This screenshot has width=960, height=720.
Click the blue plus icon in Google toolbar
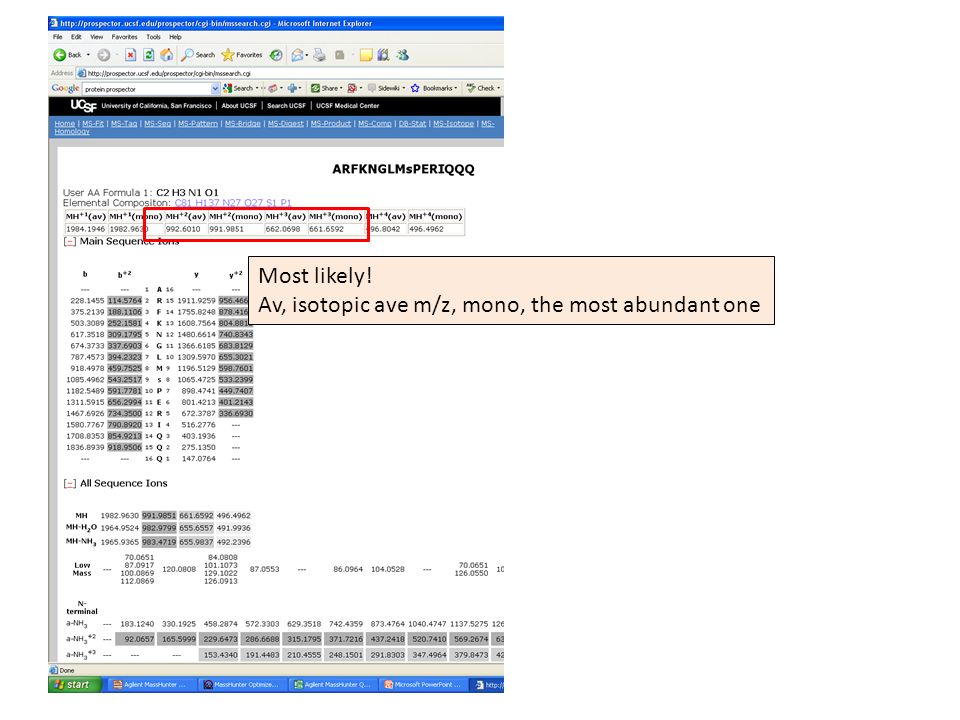pyautogui.click(x=293, y=88)
